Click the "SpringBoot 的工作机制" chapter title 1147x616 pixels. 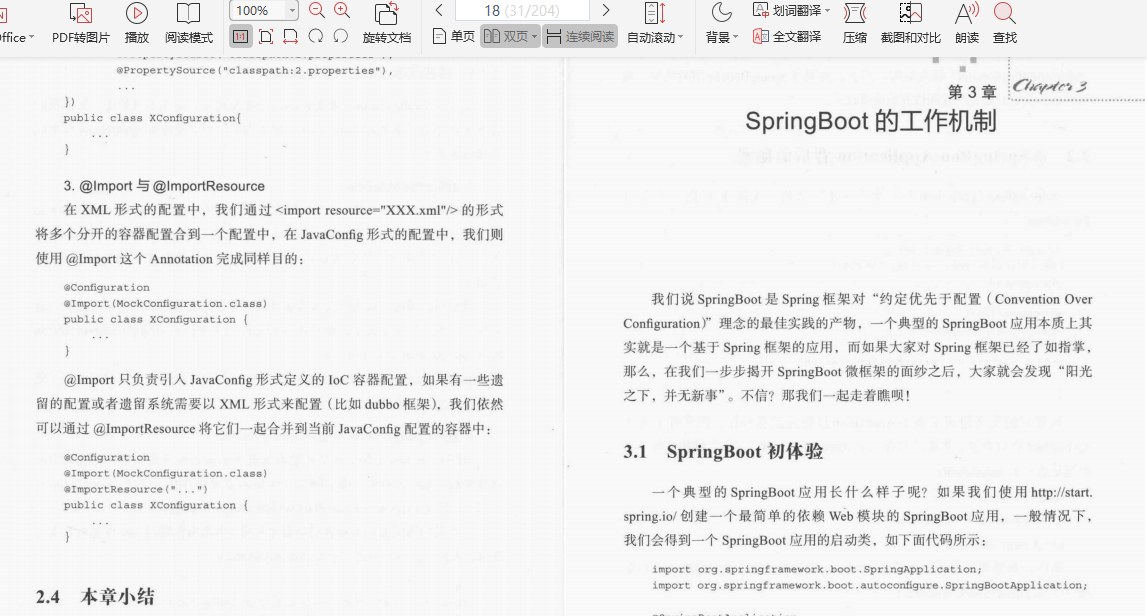pyautogui.click(x=870, y=121)
